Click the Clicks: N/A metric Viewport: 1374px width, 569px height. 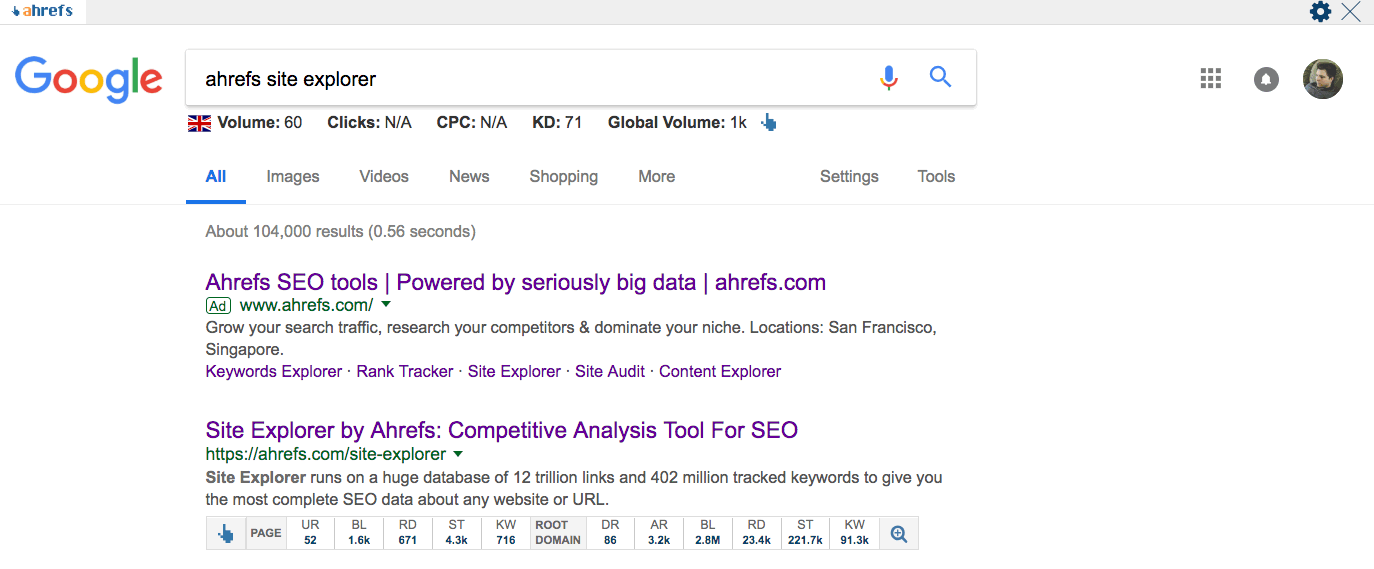[x=369, y=123]
